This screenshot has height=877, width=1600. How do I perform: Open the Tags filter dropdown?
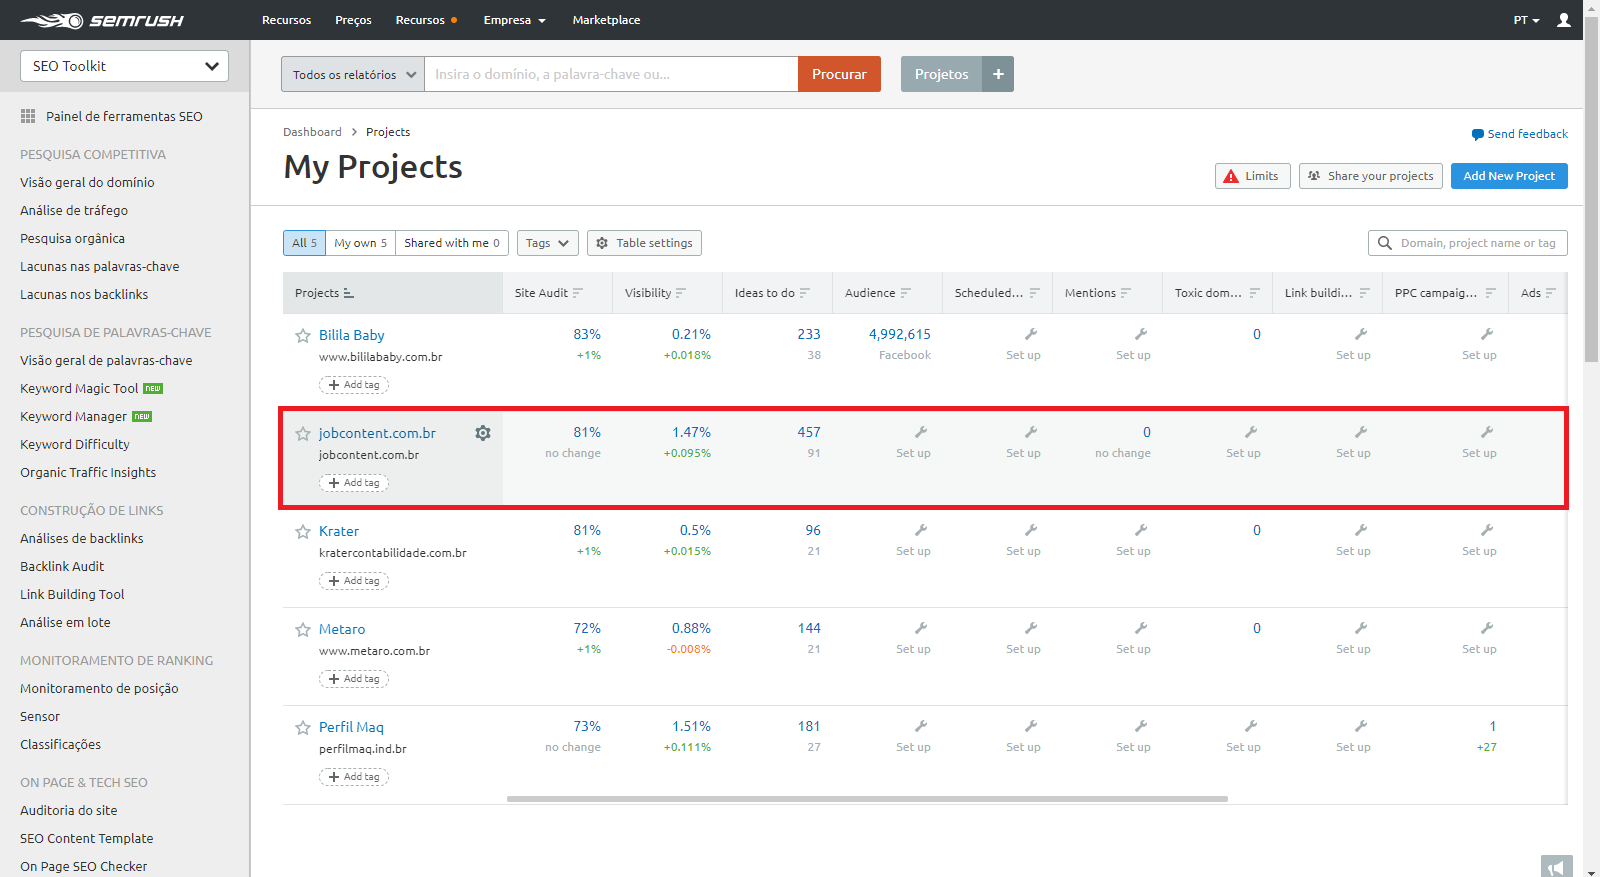(x=548, y=243)
